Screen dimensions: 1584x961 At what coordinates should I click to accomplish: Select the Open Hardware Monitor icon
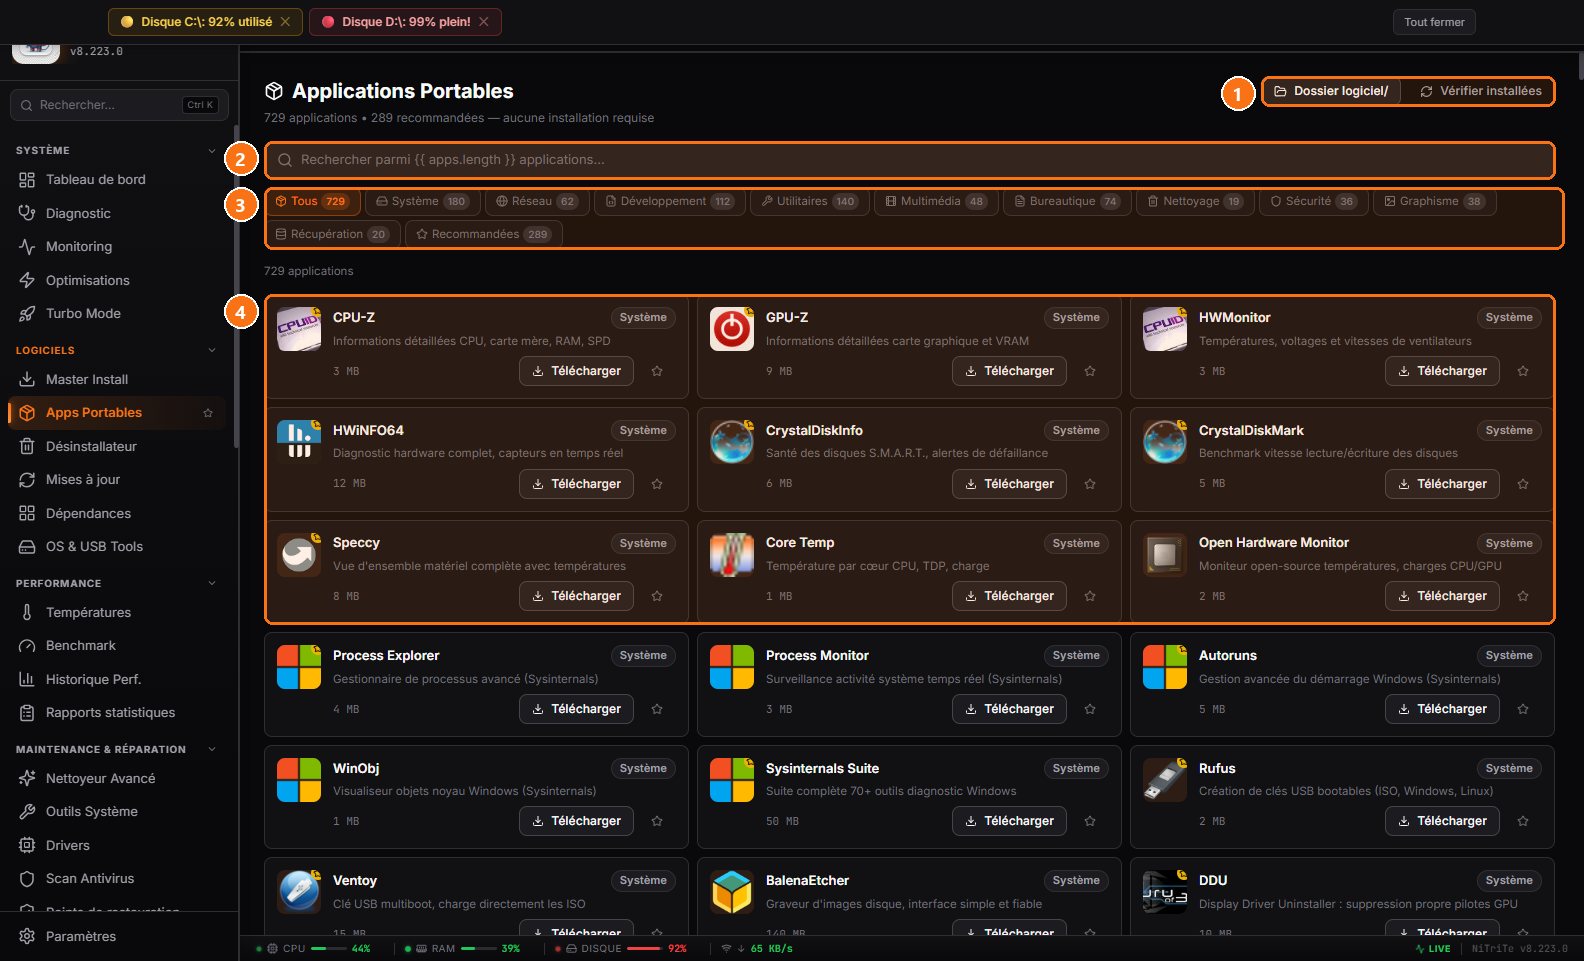(1165, 554)
